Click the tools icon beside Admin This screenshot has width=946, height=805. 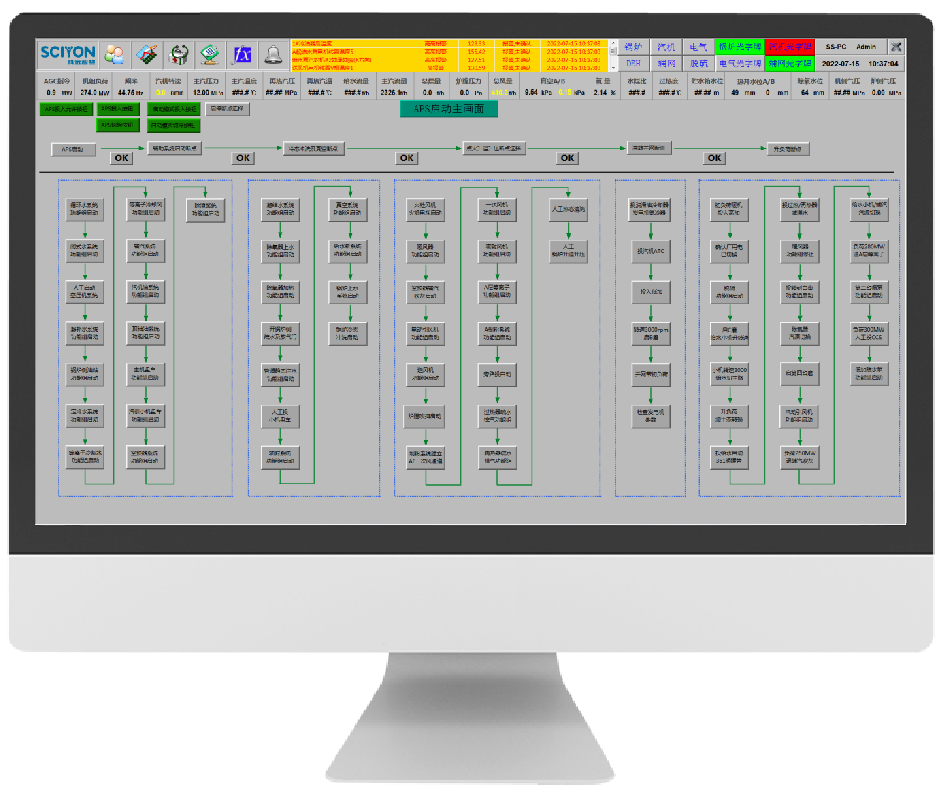[895, 46]
